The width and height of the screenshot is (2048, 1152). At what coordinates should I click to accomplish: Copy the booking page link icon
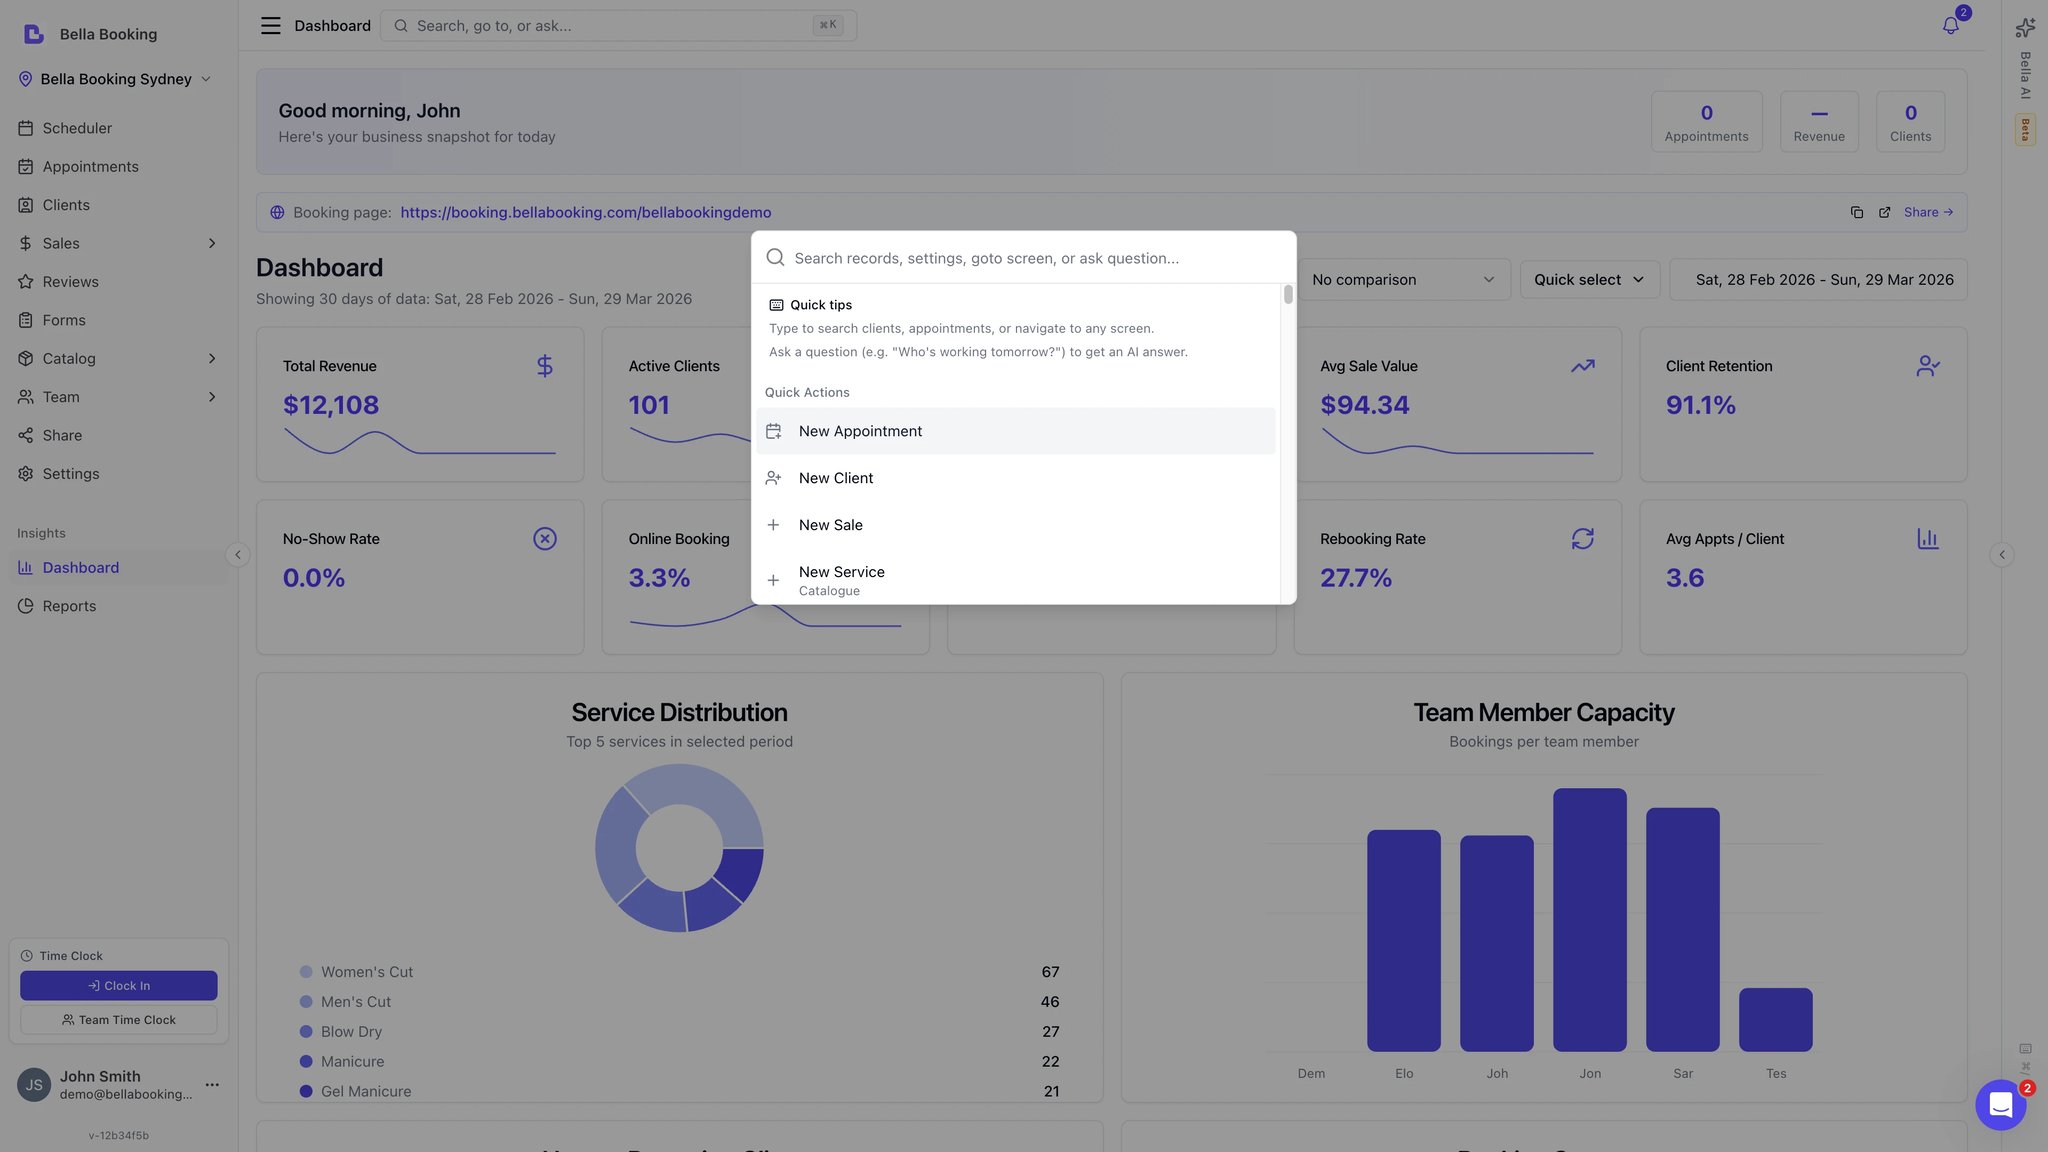[x=1857, y=212]
